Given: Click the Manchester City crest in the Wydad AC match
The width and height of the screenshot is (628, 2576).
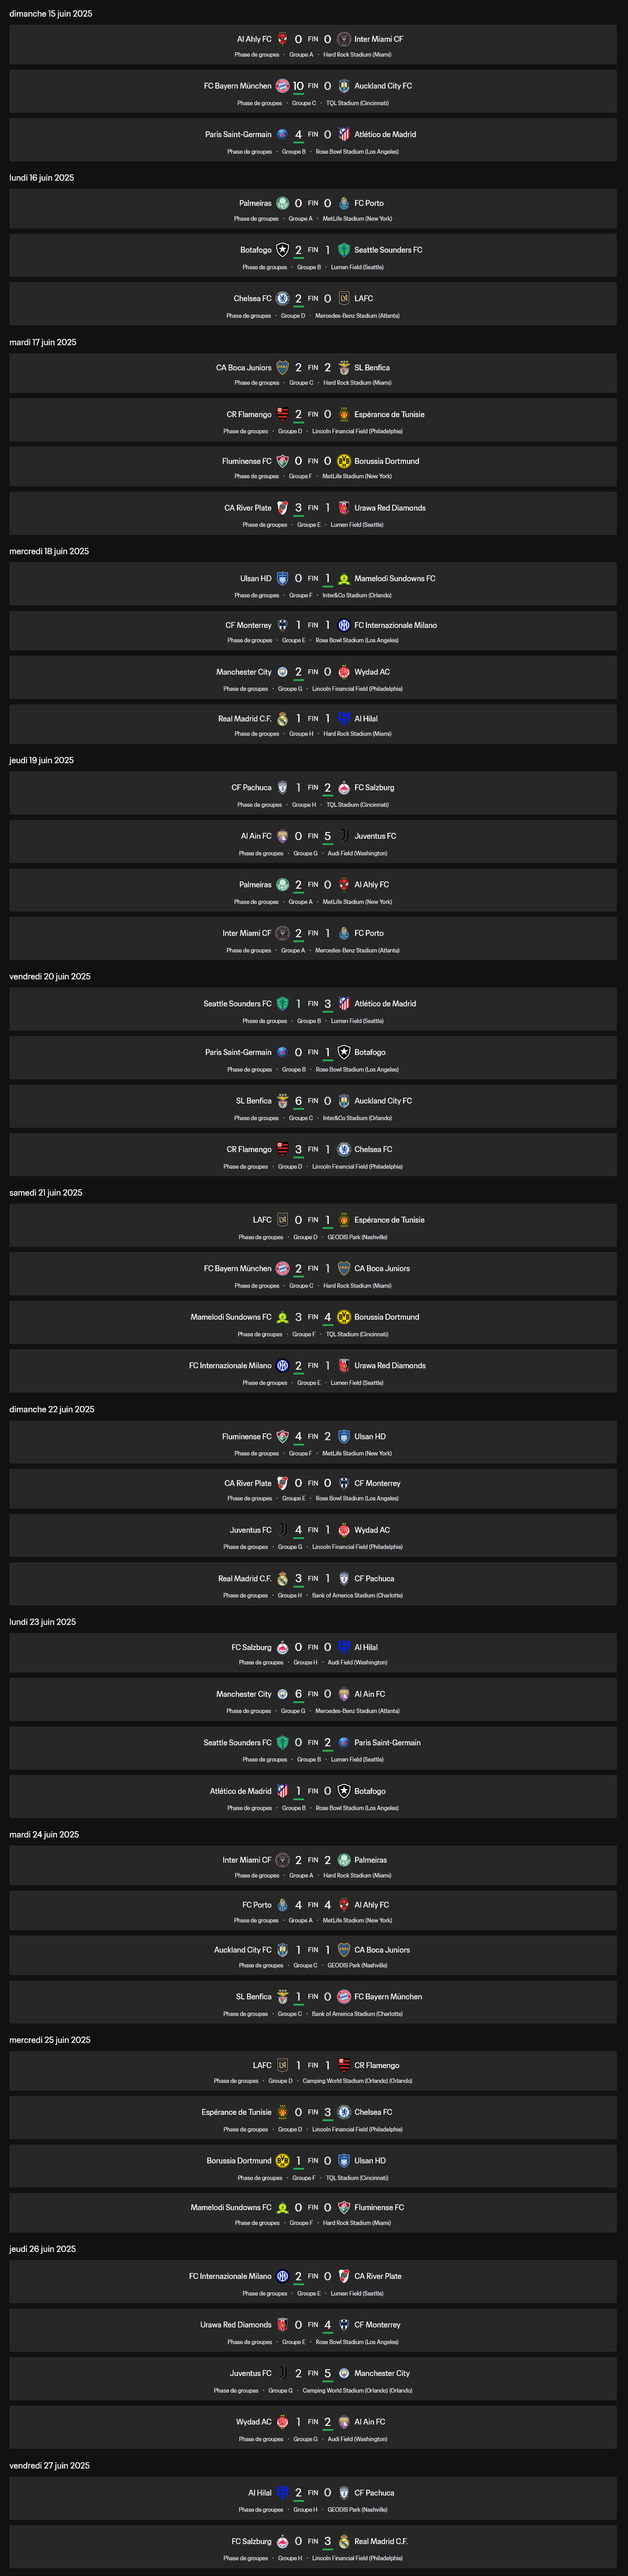Looking at the screenshot, I should (x=282, y=672).
